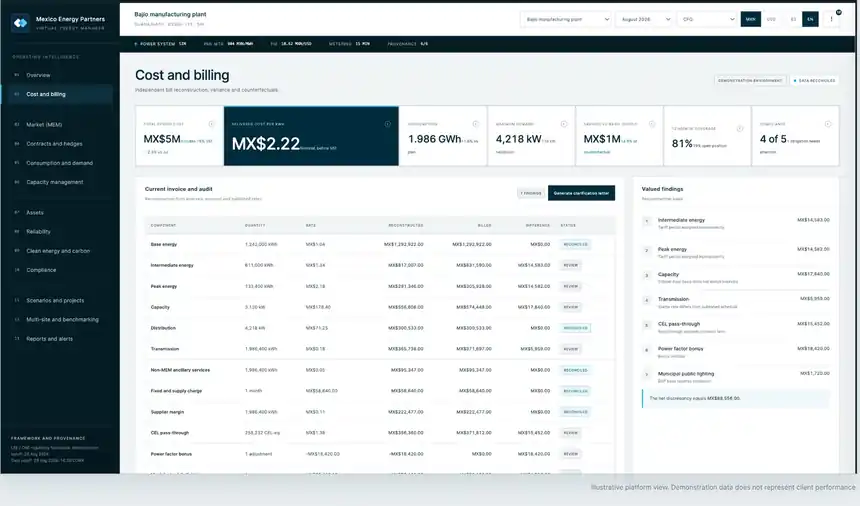Open info icon on the 81% coverage card
Viewport: 860px width, 506px height.
(740, 128)
